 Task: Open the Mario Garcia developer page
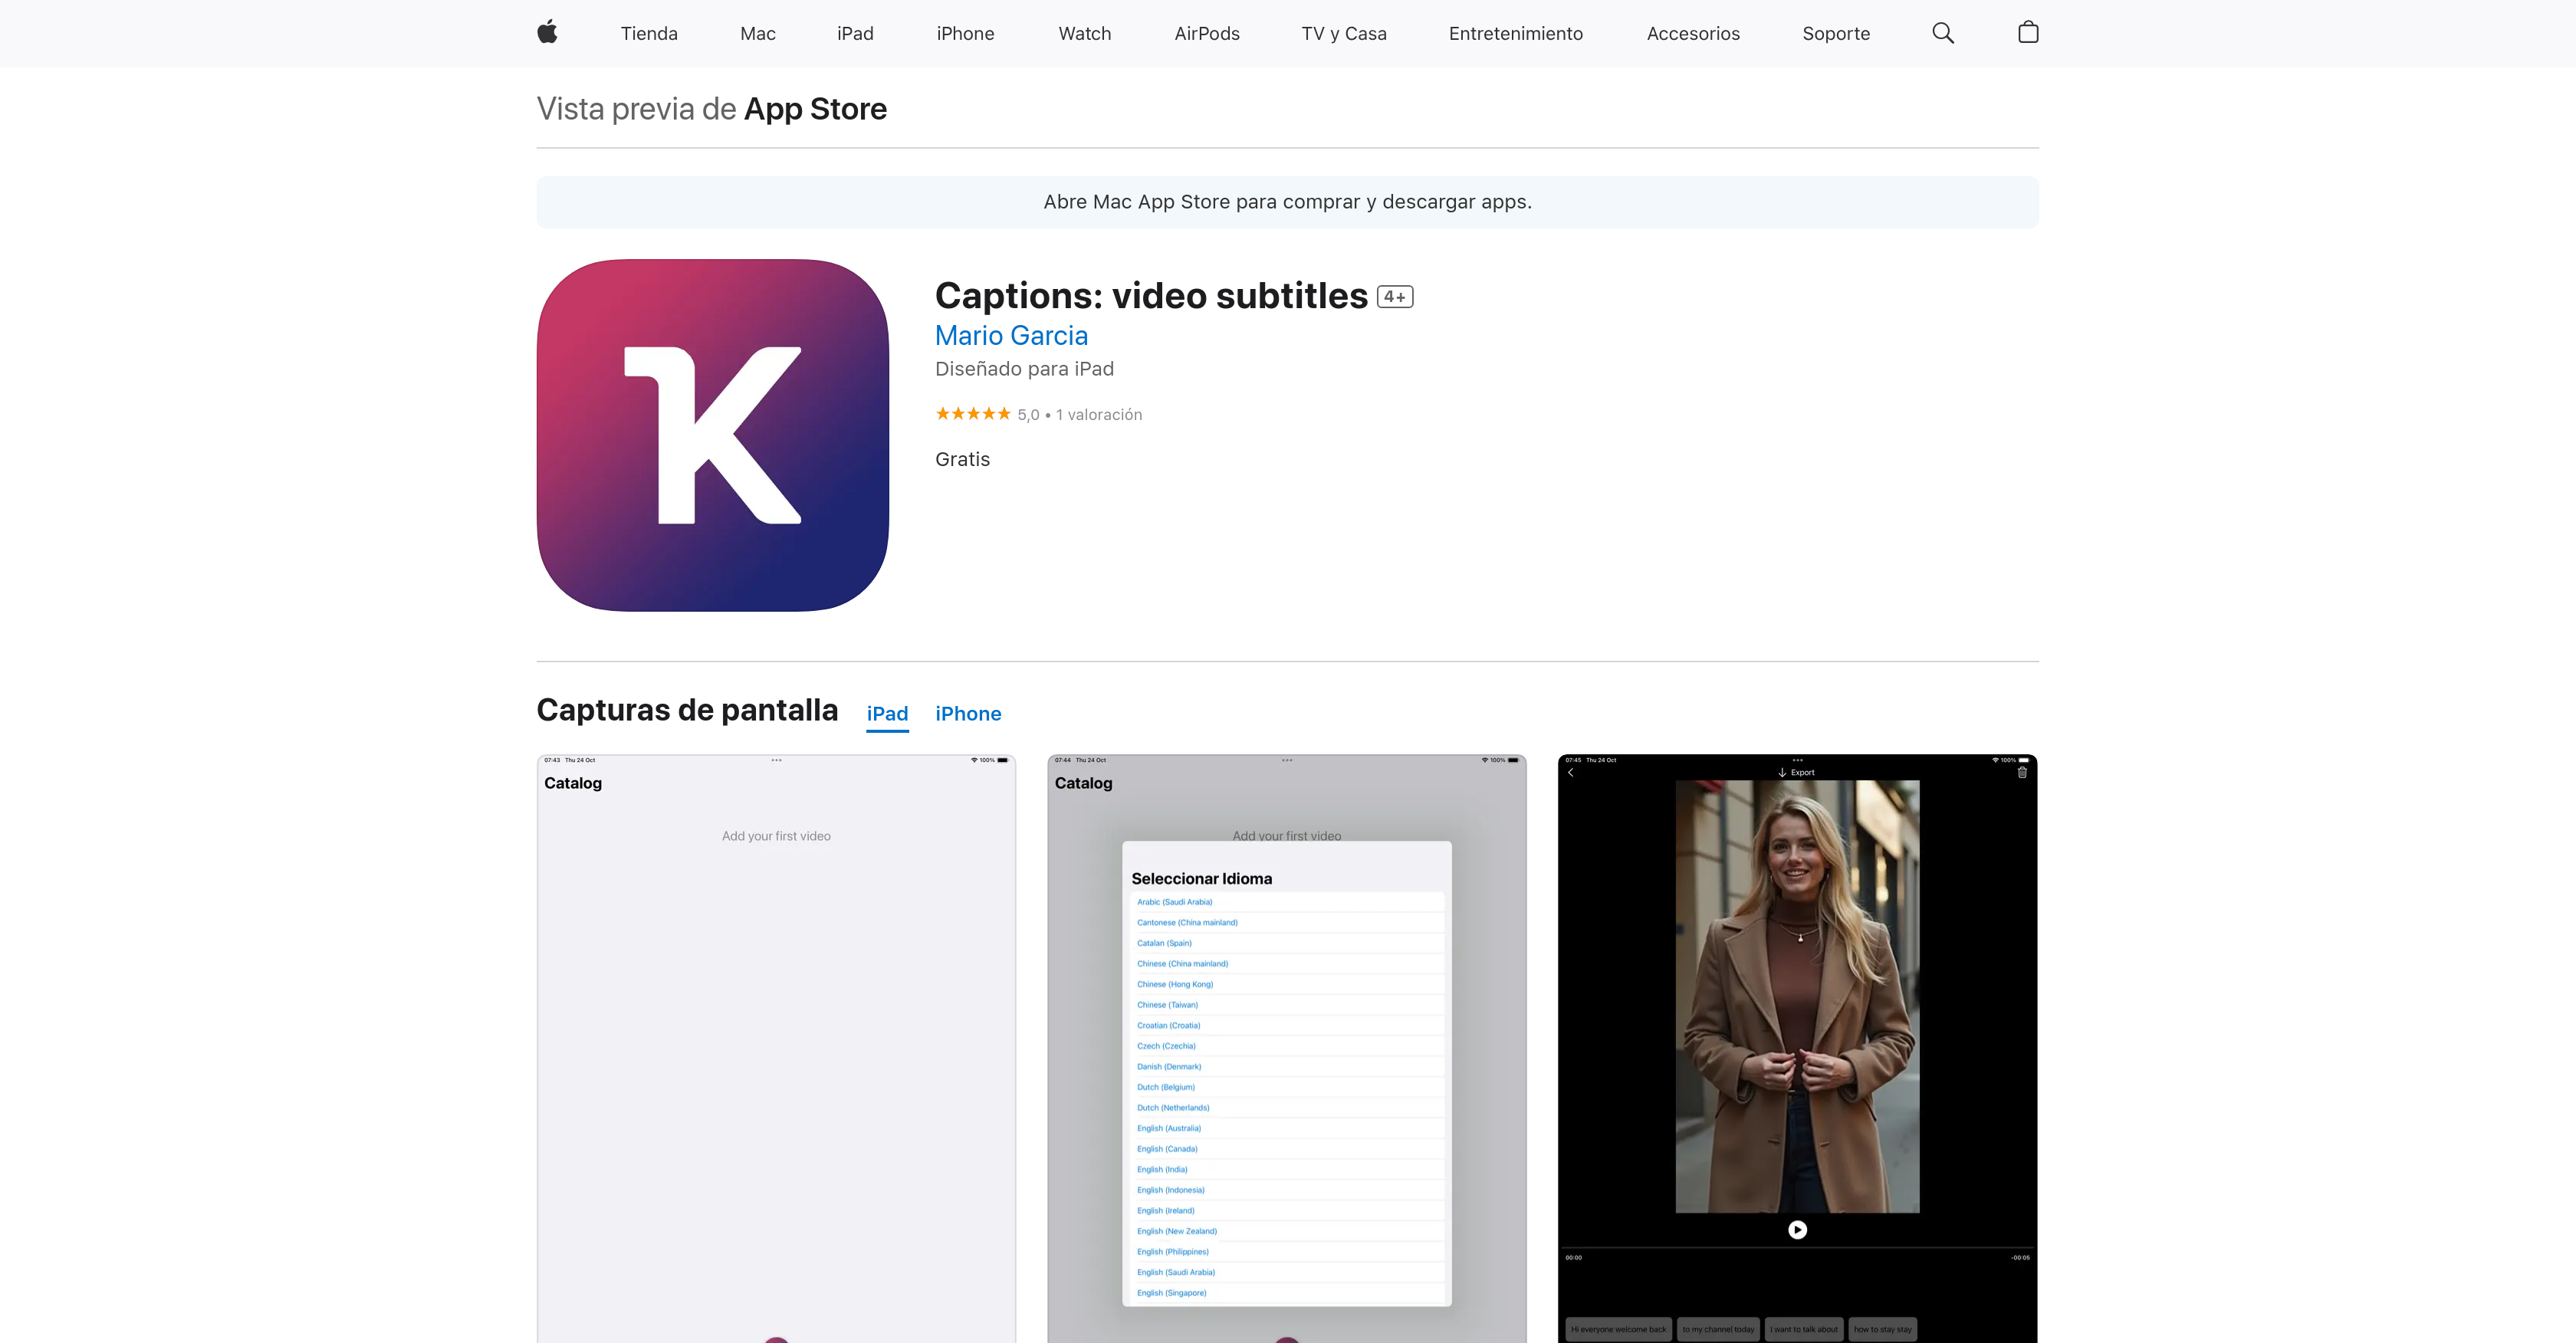[x=1011, y=336]
